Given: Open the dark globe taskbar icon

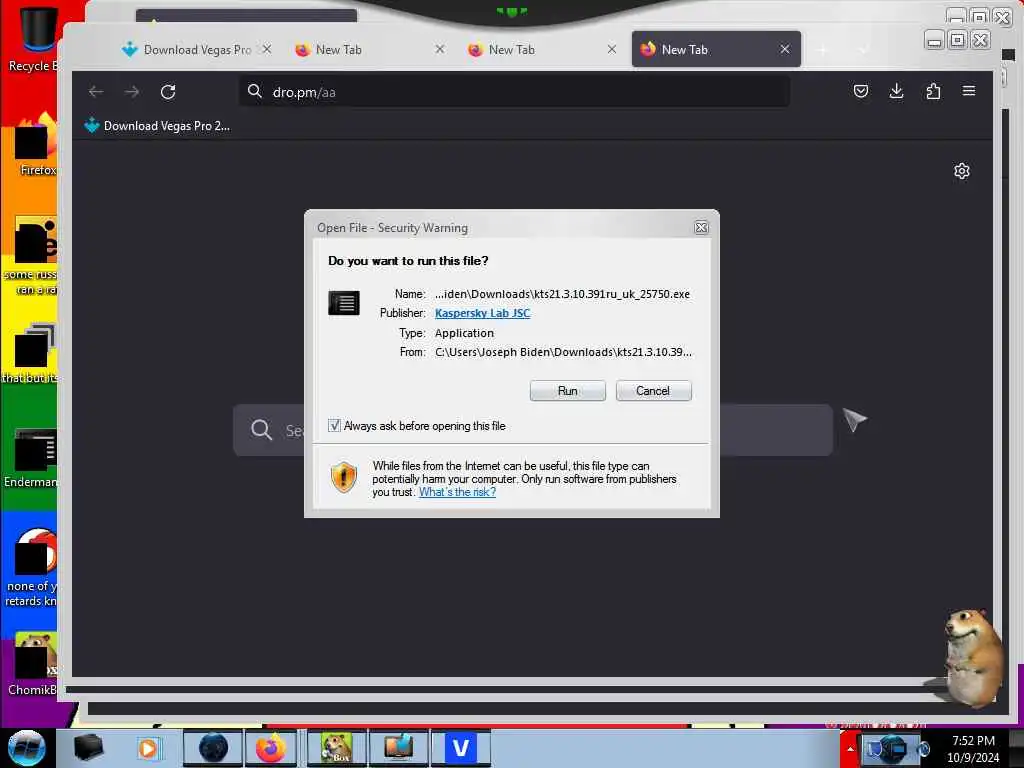Looking at the screenshot, I should [x=213, y=748].
